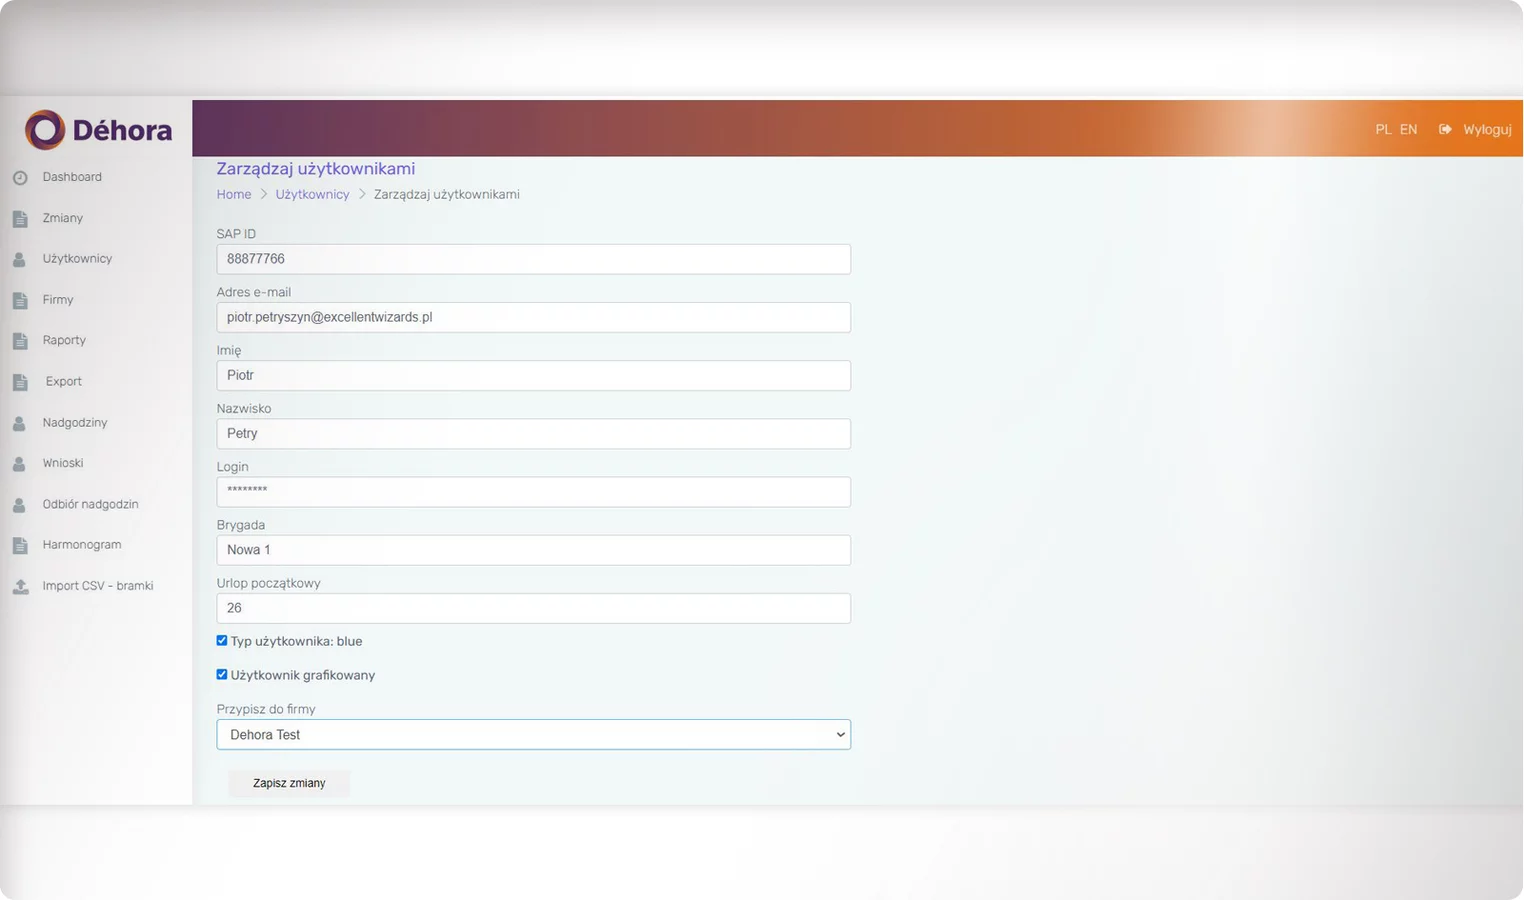This screenshot has width=1524, height=900.
Task: Click the Urlop początkowy field
Action: click(534, 608)
